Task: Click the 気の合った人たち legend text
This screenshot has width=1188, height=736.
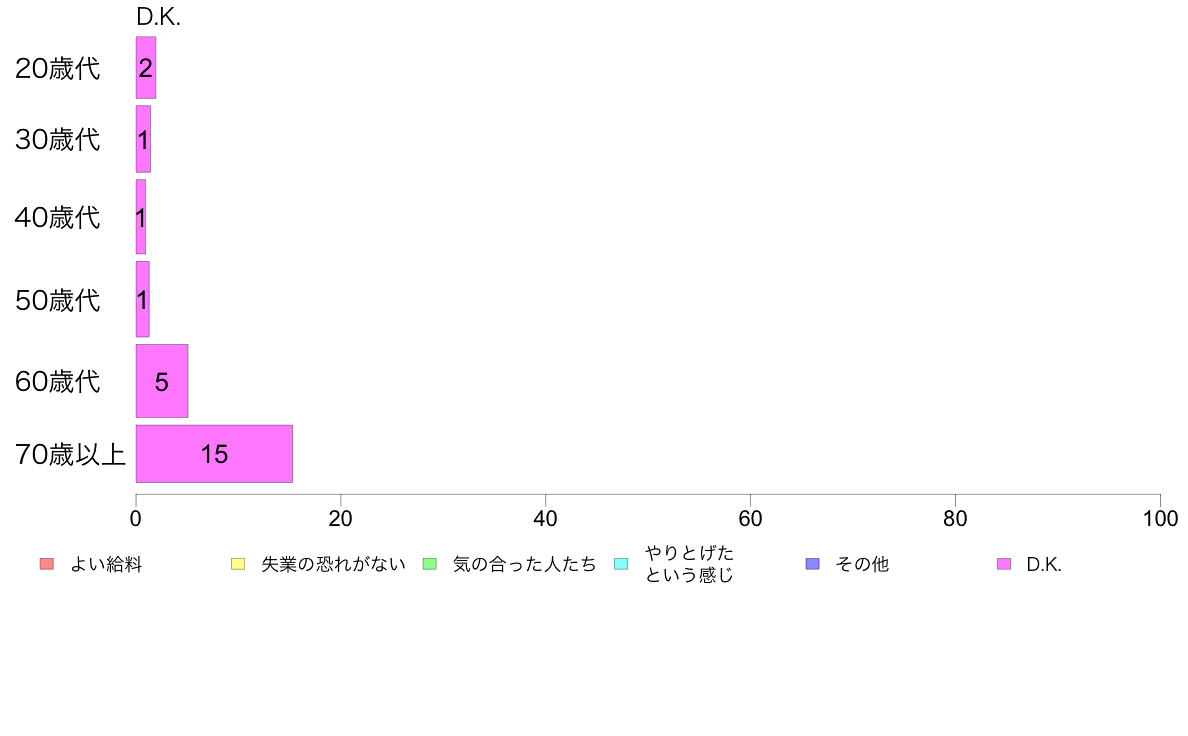Action: pyautogui.click(x=524, y=565)
